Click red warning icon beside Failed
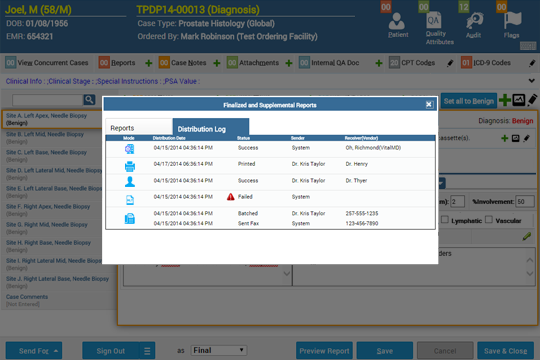The image size is (540, 360). (x=231, y=197)
